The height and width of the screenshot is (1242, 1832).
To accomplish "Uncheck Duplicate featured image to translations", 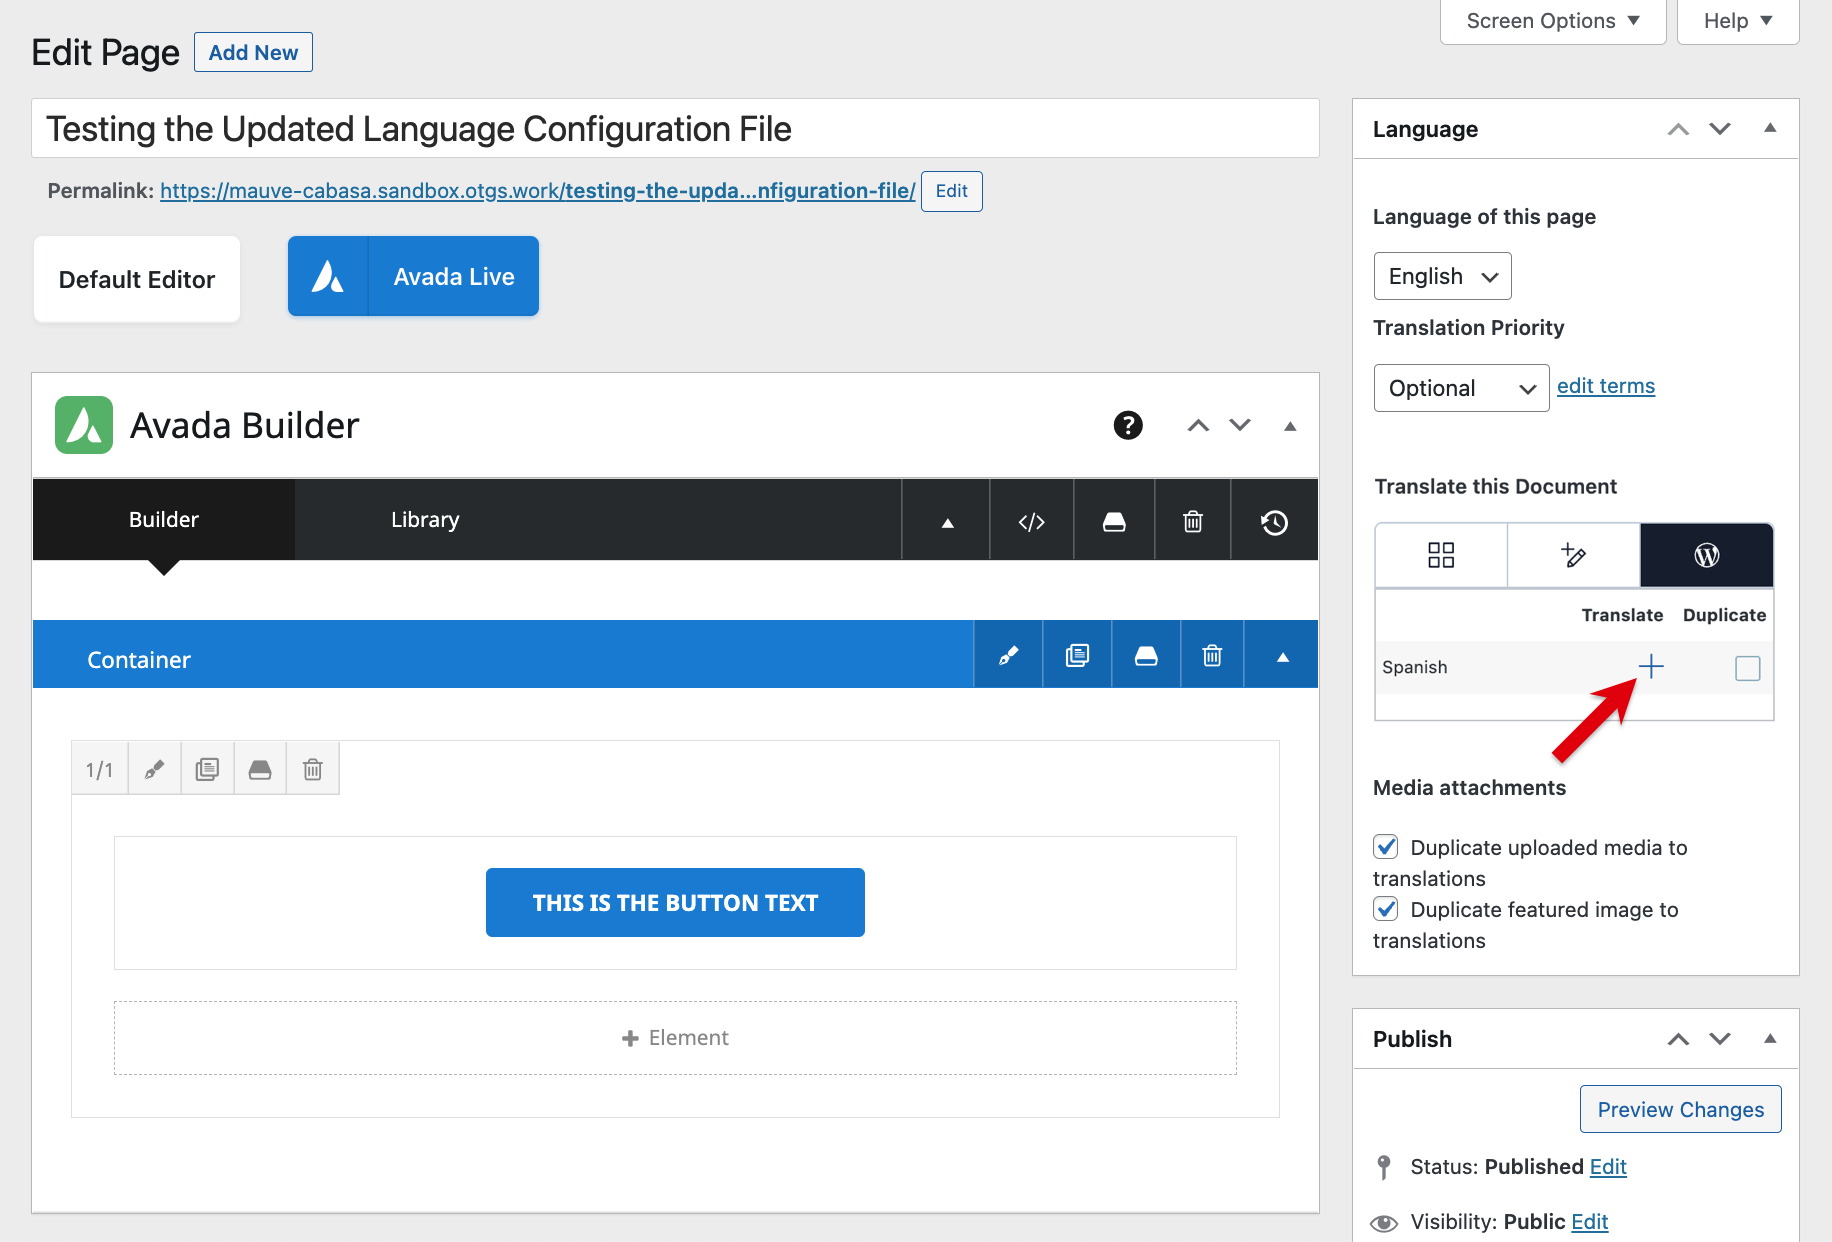I will tap(1386, 909).
